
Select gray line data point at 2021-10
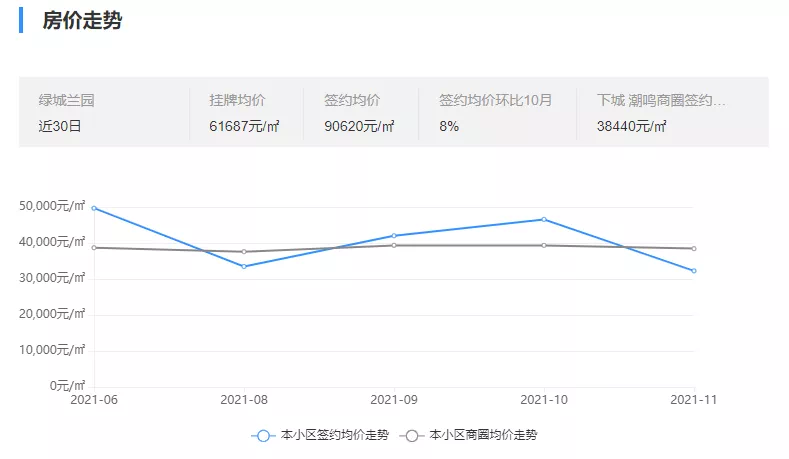pyautogui.click(x=544, y=245)
